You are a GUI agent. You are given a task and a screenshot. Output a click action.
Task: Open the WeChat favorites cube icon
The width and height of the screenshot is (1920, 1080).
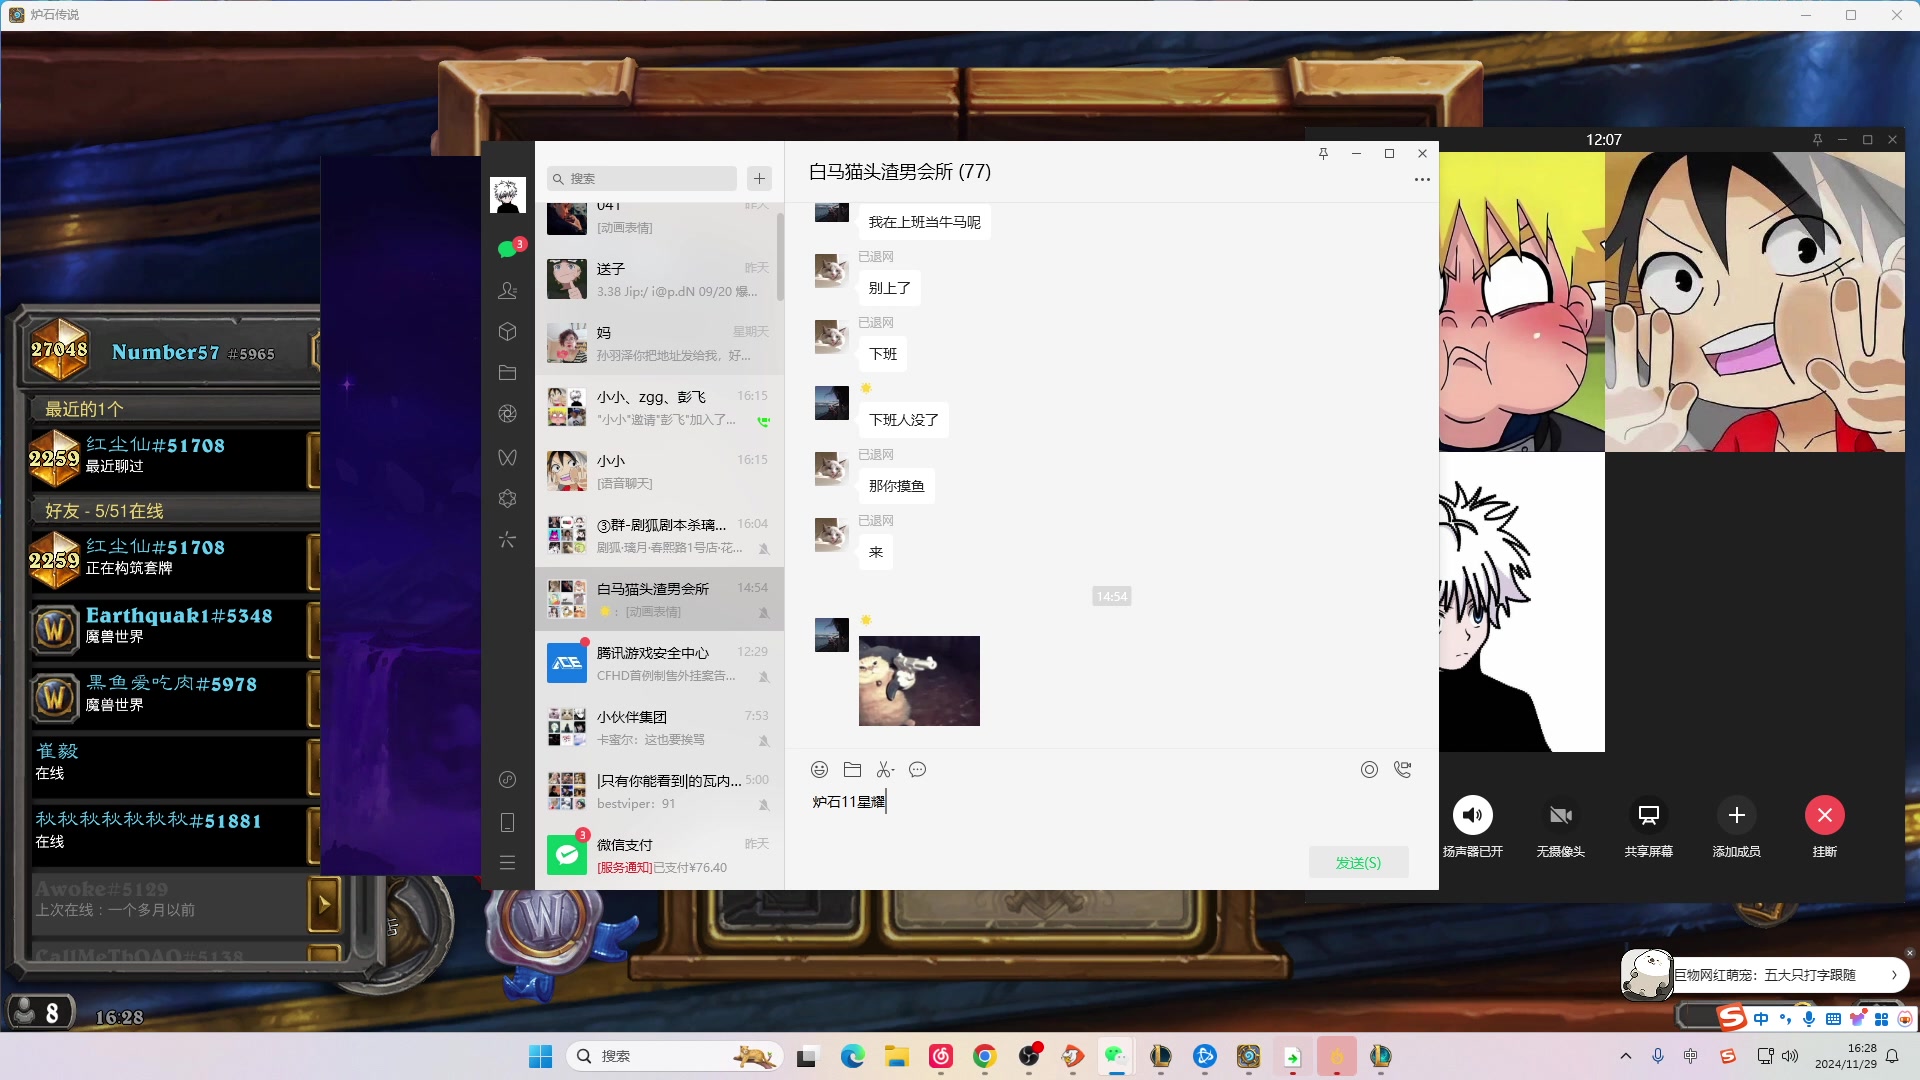click(x=508, y=331)
